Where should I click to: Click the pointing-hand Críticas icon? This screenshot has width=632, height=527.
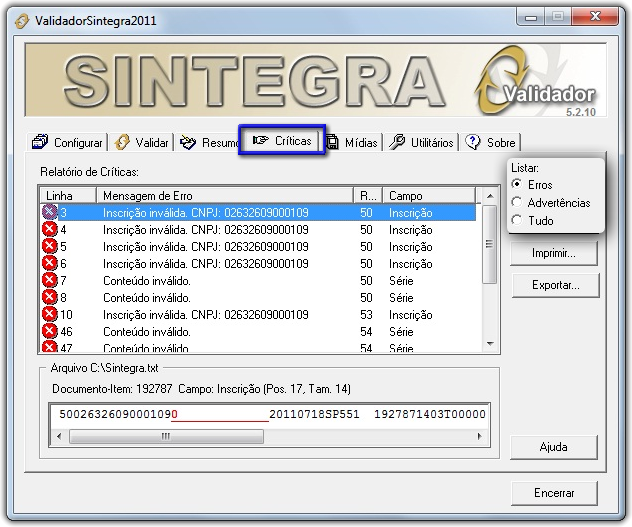click(260, 140)
